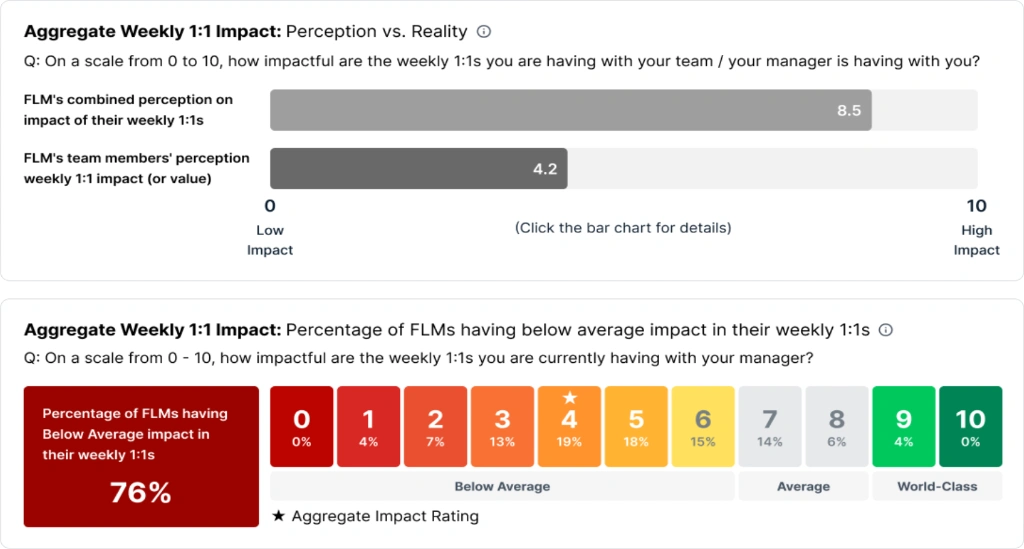The width and height of the screenshot is (1024, 549).
Task: Select the rating 5 tile showing 18%
Action: point(636,426)
